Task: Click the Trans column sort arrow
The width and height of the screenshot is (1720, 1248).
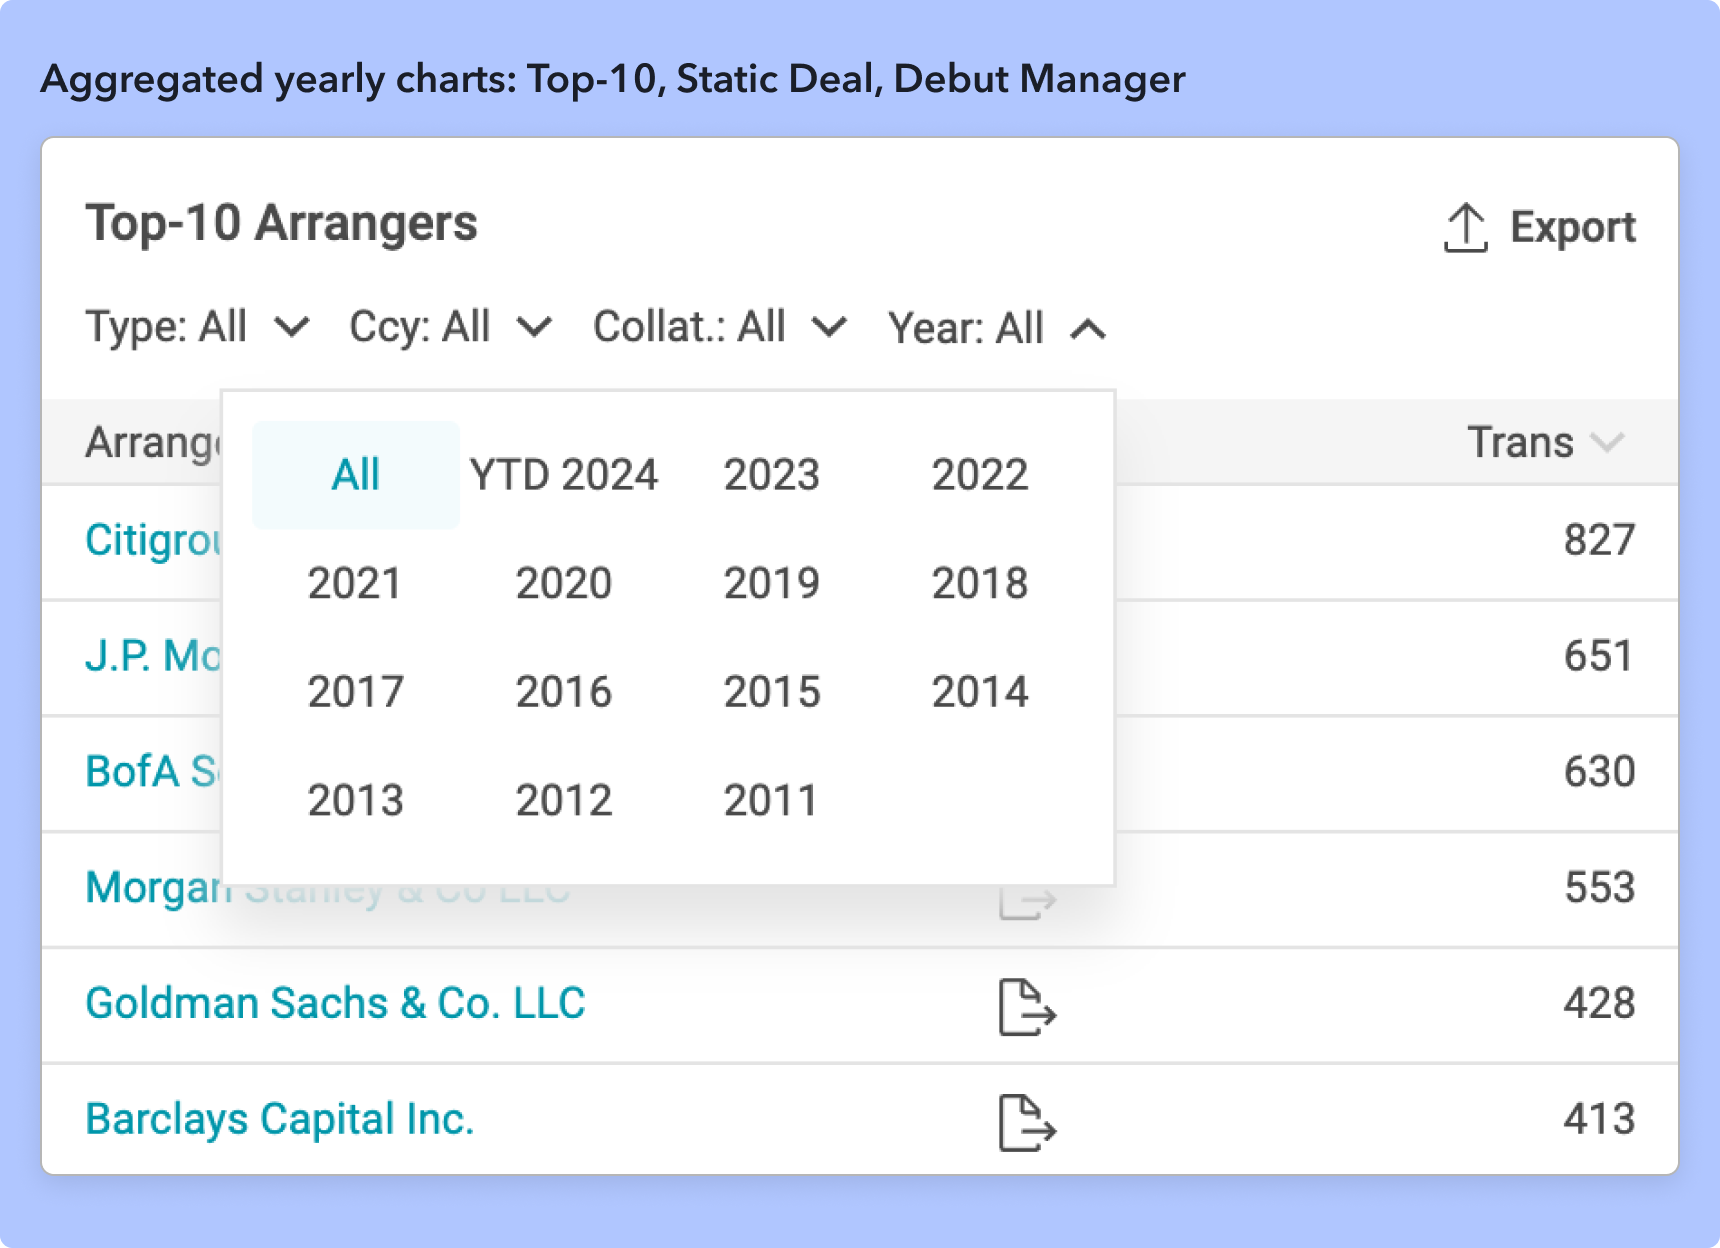Action: click(1607, 443)
